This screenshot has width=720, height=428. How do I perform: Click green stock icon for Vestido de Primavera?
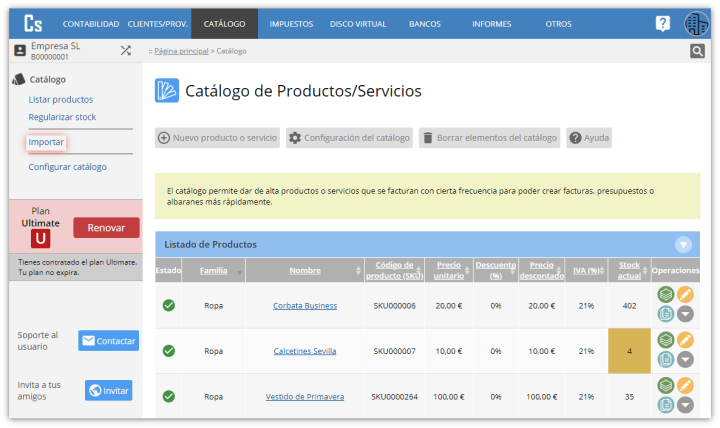pyautogui.click(x=665, y=385)
